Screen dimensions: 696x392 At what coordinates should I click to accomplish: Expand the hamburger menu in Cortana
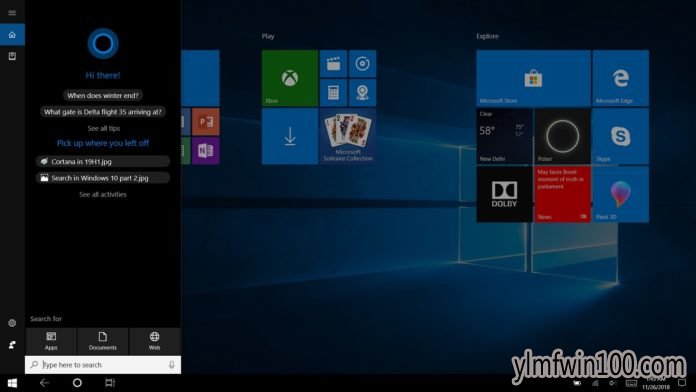click(12, 13)
